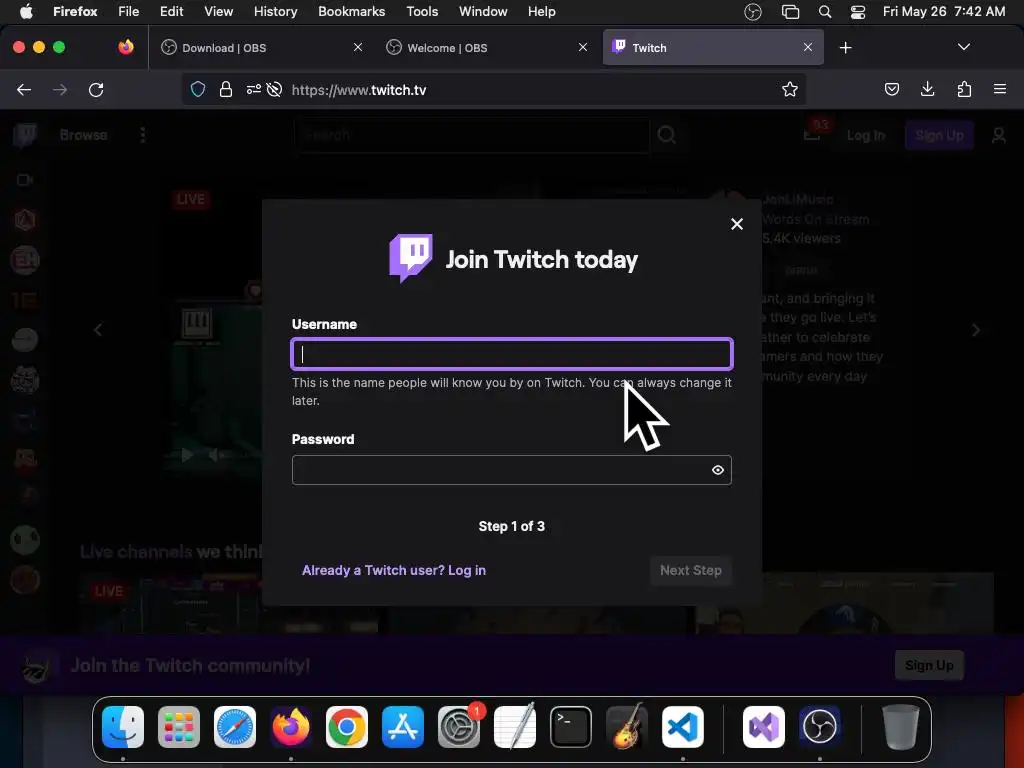
Task: Open tracking protection shield icon
Action: click(x=198, y=89)
